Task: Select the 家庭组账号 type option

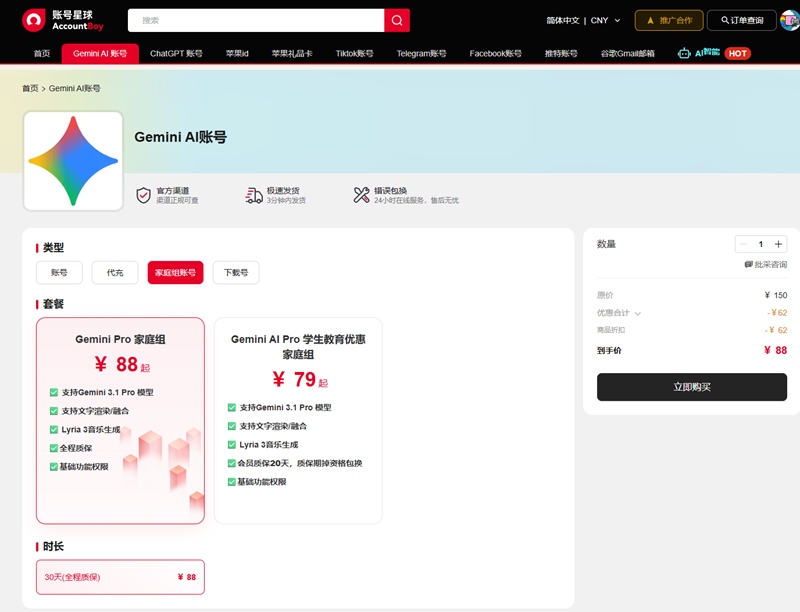Action: point(176,272)
